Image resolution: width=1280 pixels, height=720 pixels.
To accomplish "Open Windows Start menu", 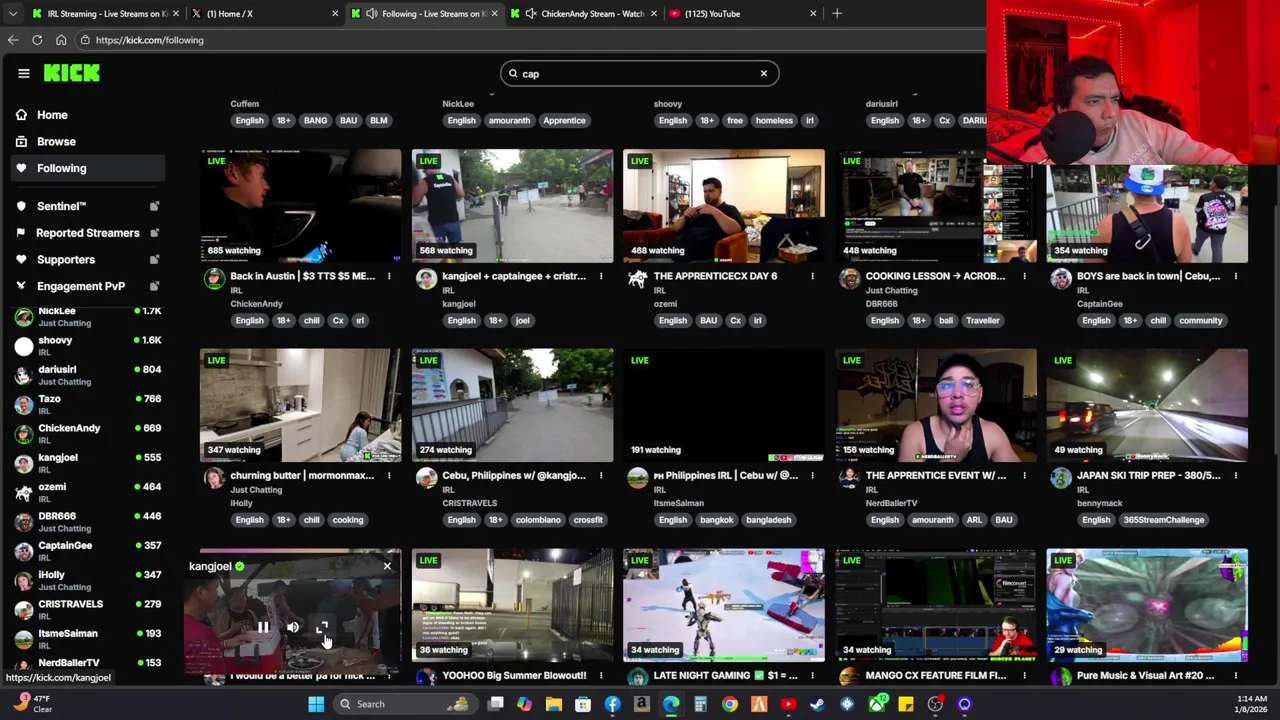I will tap(316, 704).
